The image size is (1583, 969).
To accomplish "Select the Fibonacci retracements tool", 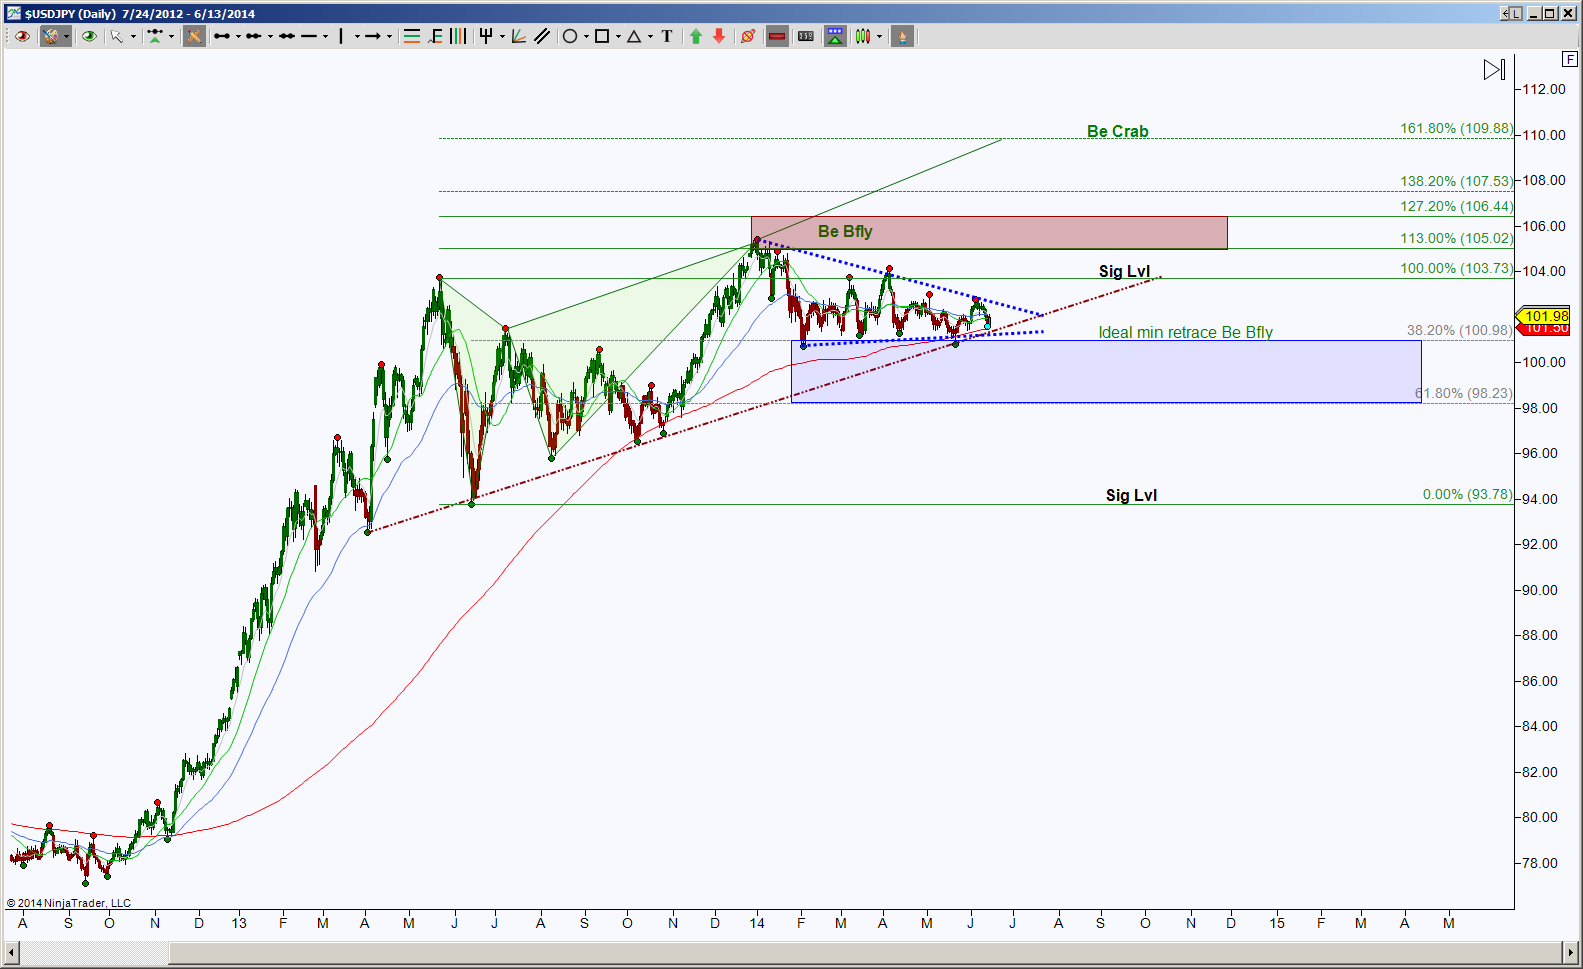I will (411, 36).
